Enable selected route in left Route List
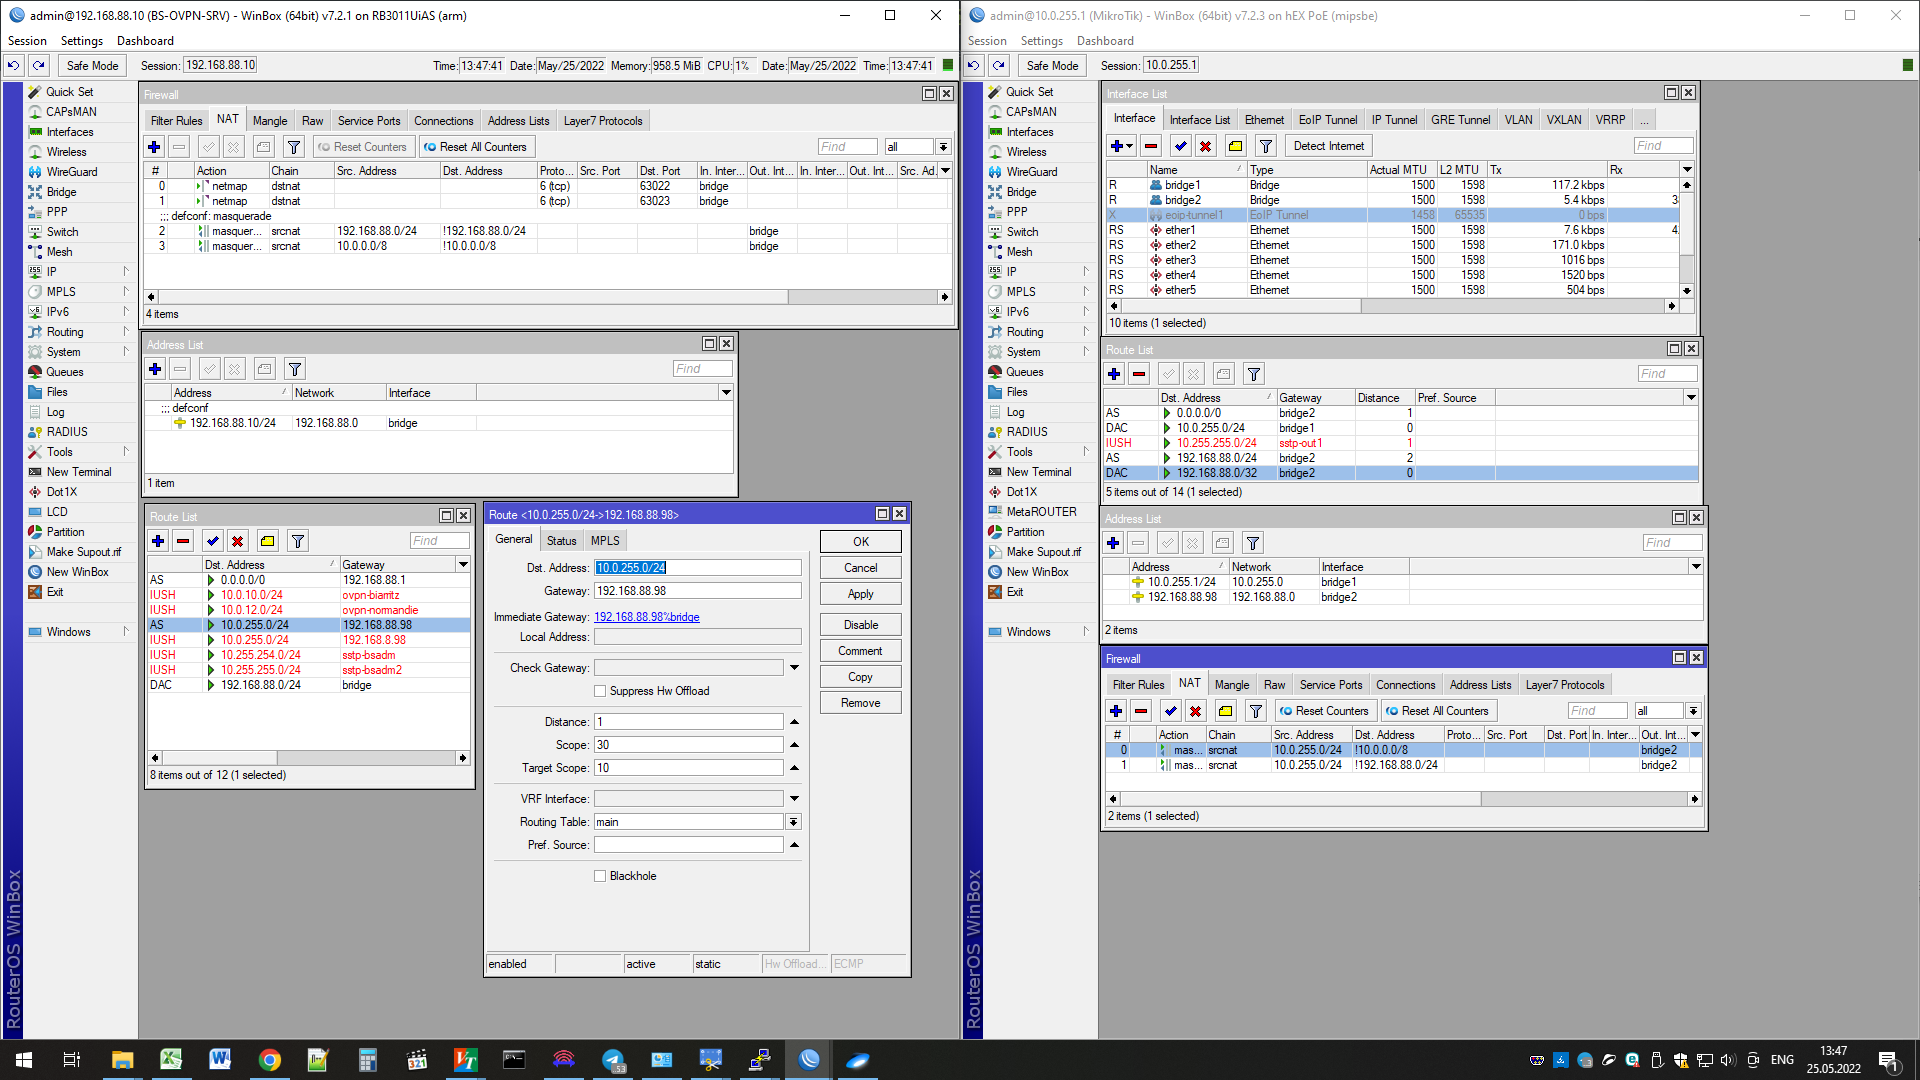This screenshot has width=1920, height=1080. click(x=213, y=541)
